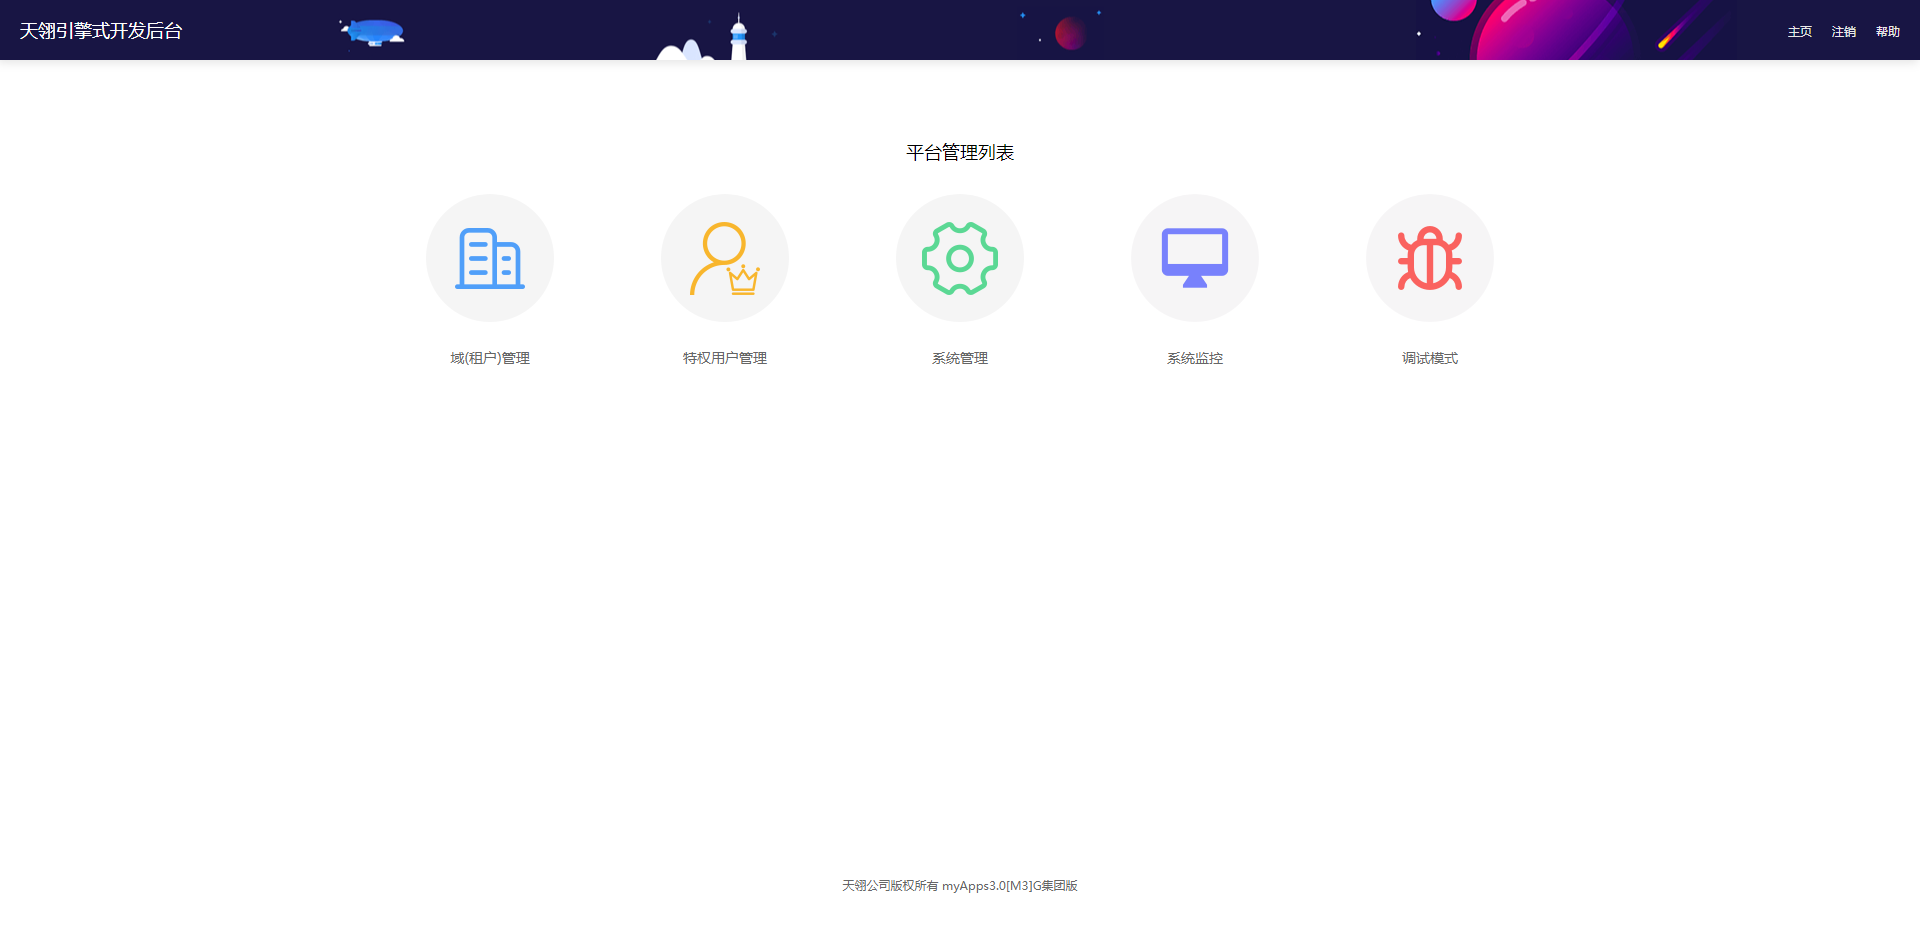Open the 系统管理 text label
This screenshot has width=1920, height=937.
(960, 358)
